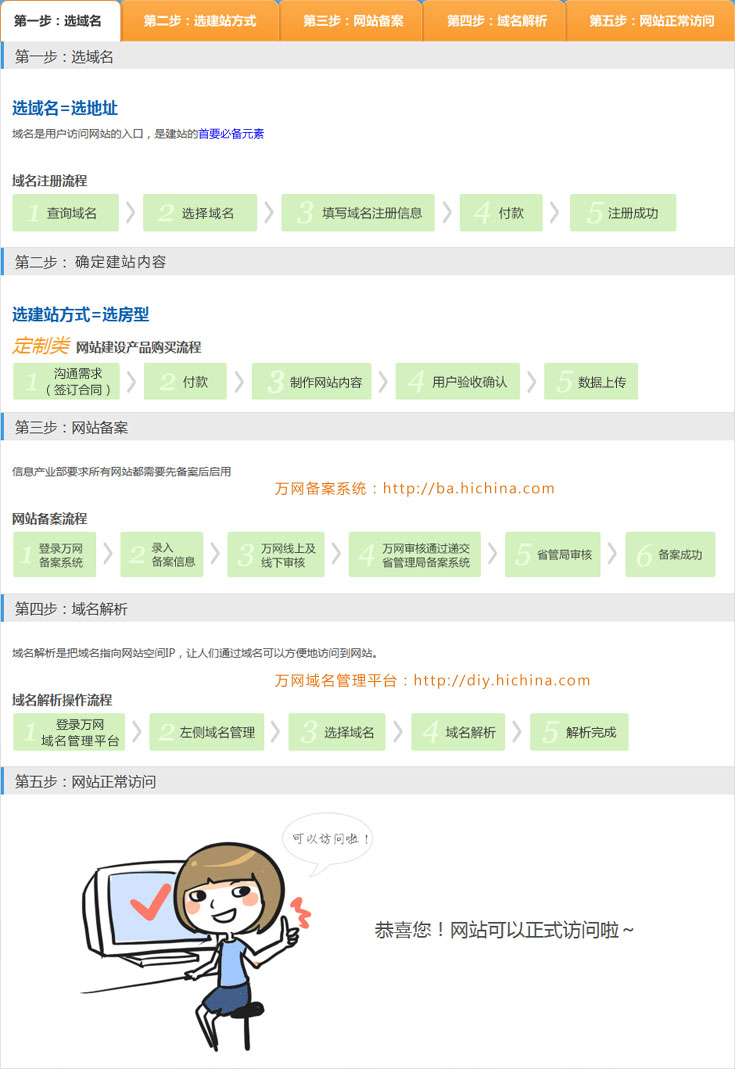
Task: Click step 1 沟通需求（签订合同）box
Action: 66,381
